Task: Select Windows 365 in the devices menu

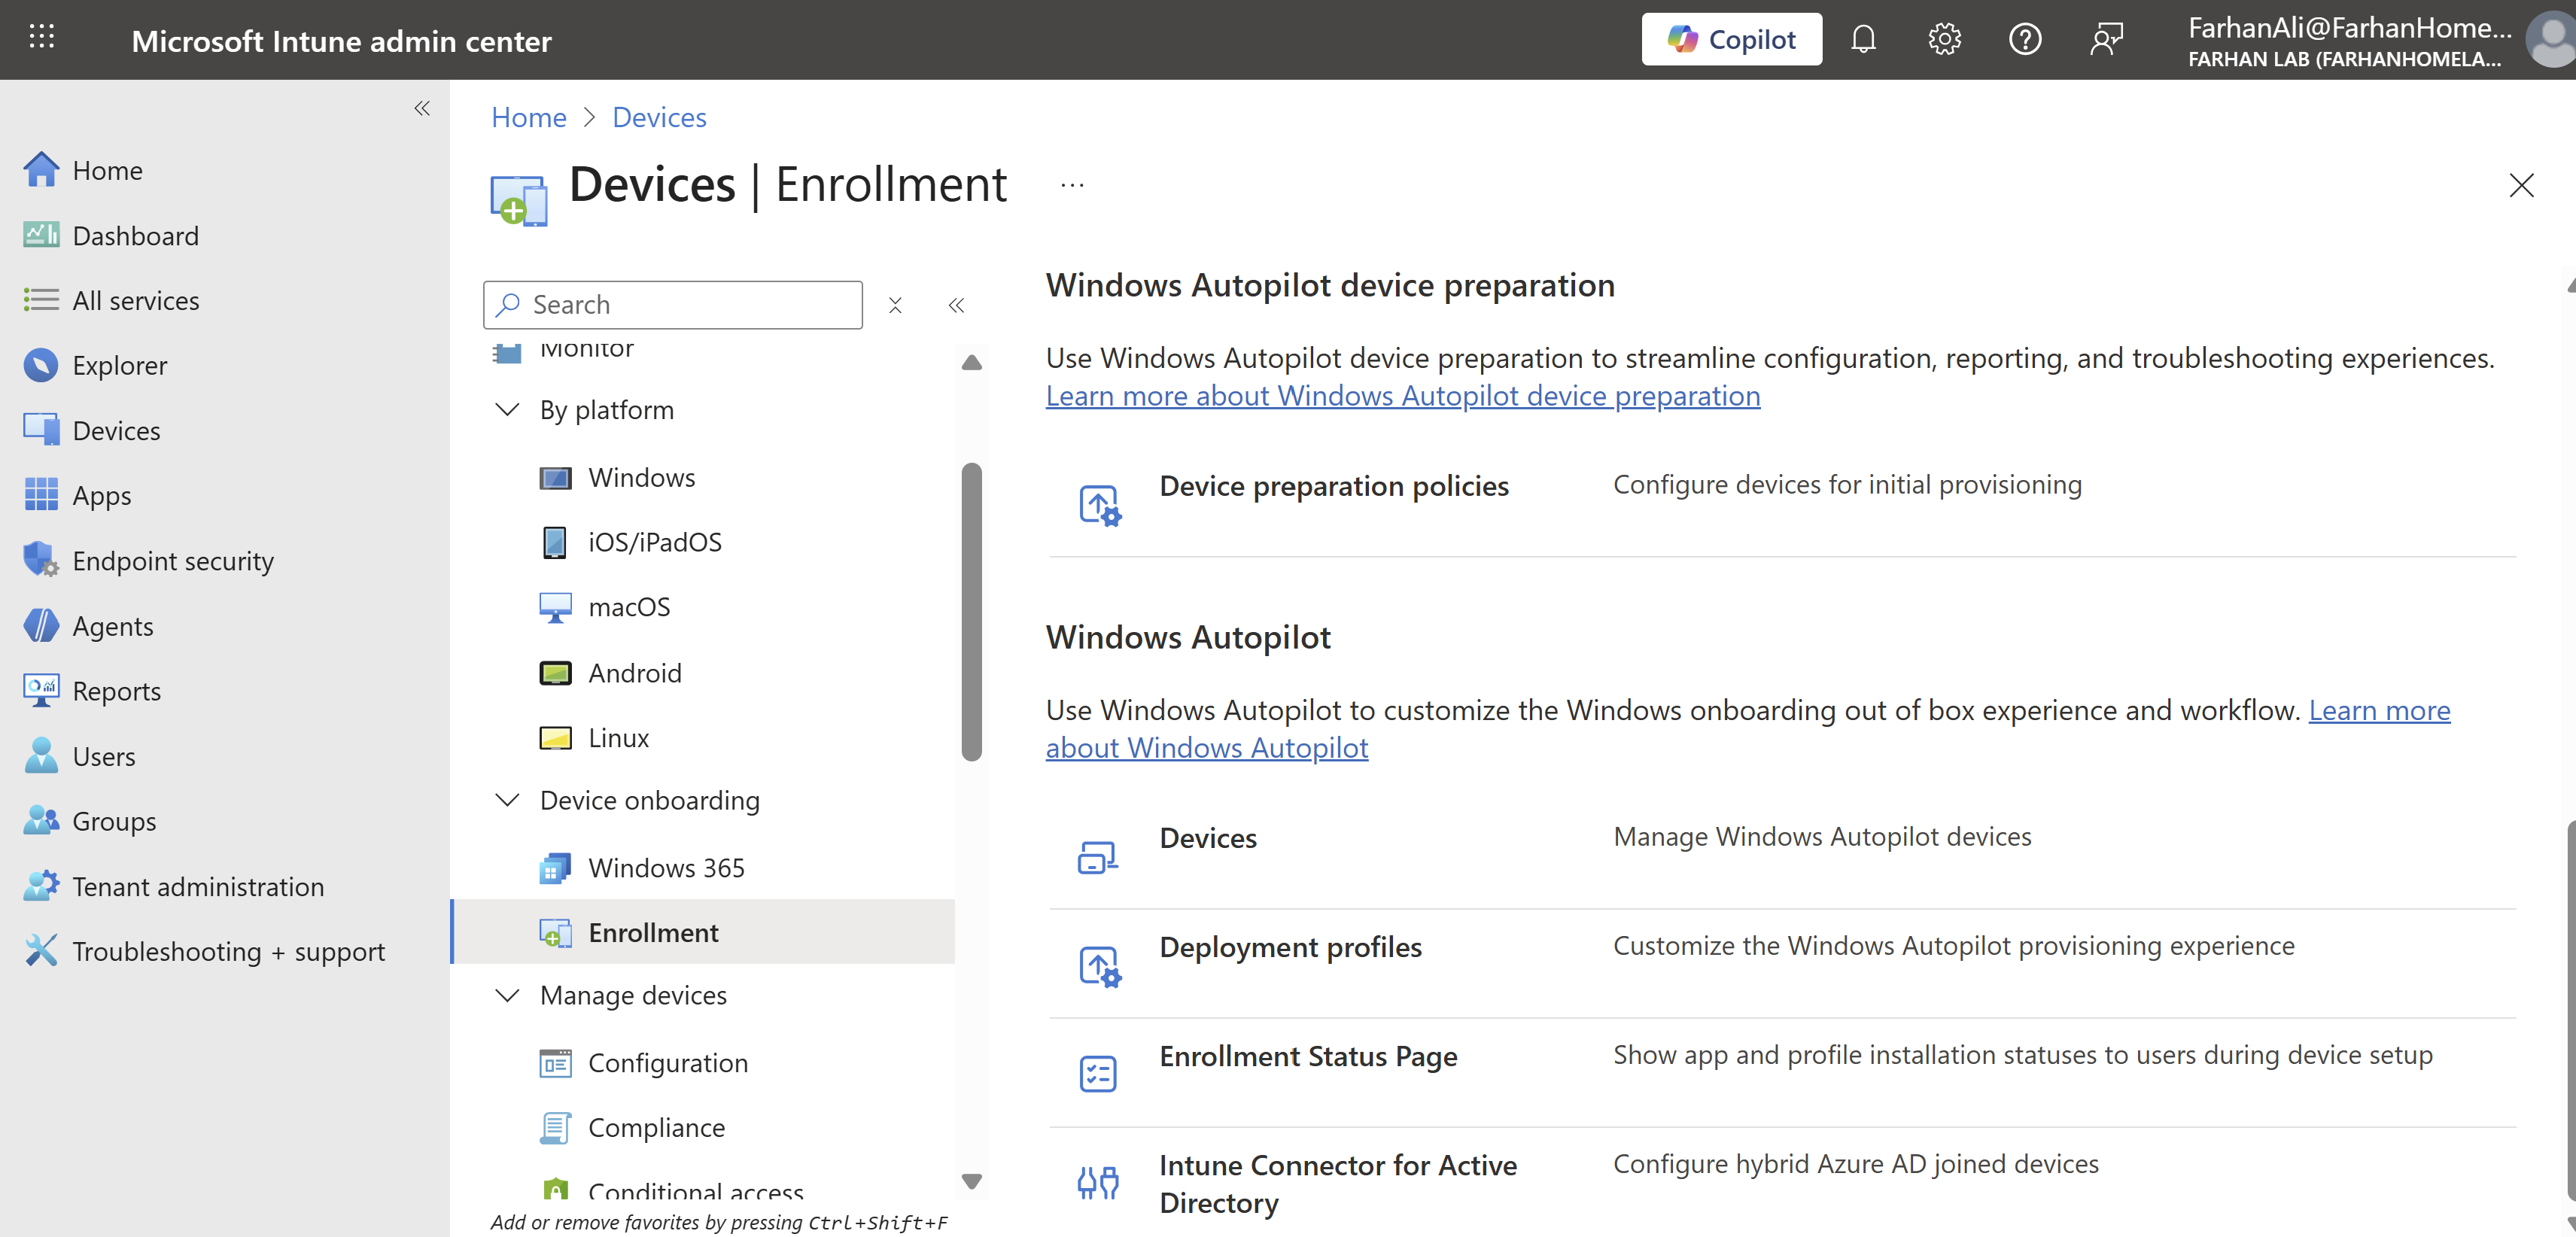Action: (666, 867)
